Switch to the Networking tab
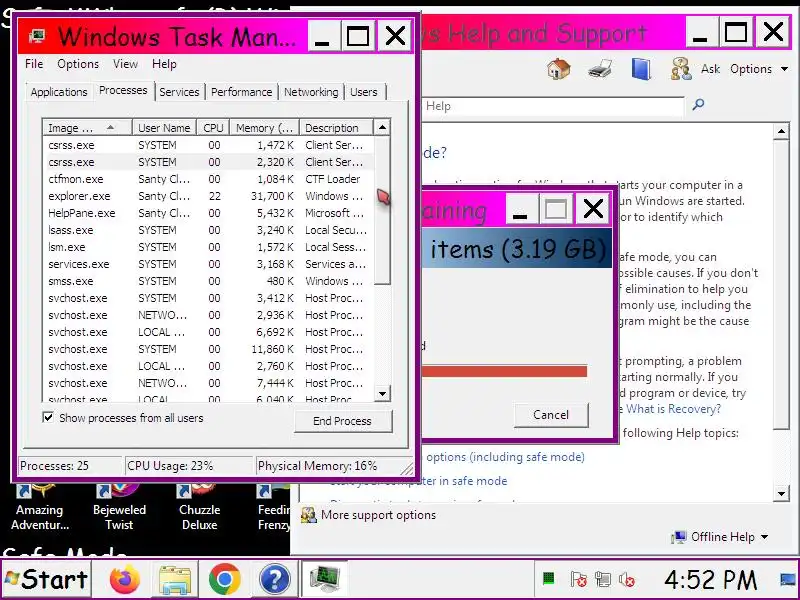Image resolution: width=800 pixels, height=600 pixels. pos(311,92)
